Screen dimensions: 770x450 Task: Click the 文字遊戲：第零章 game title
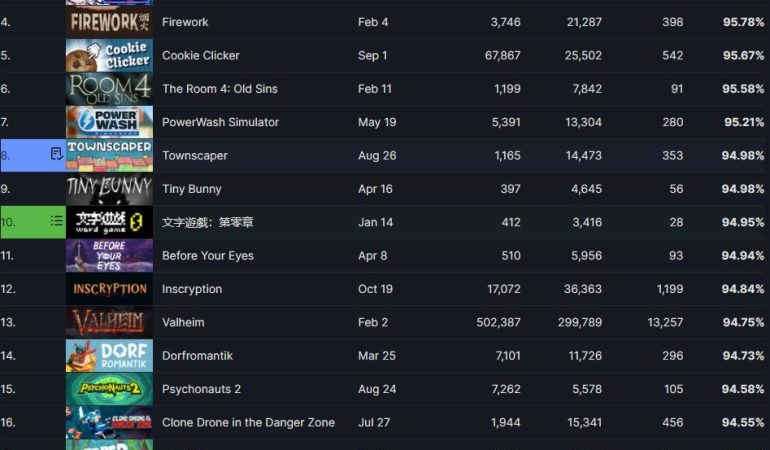[x=208, y=223]
